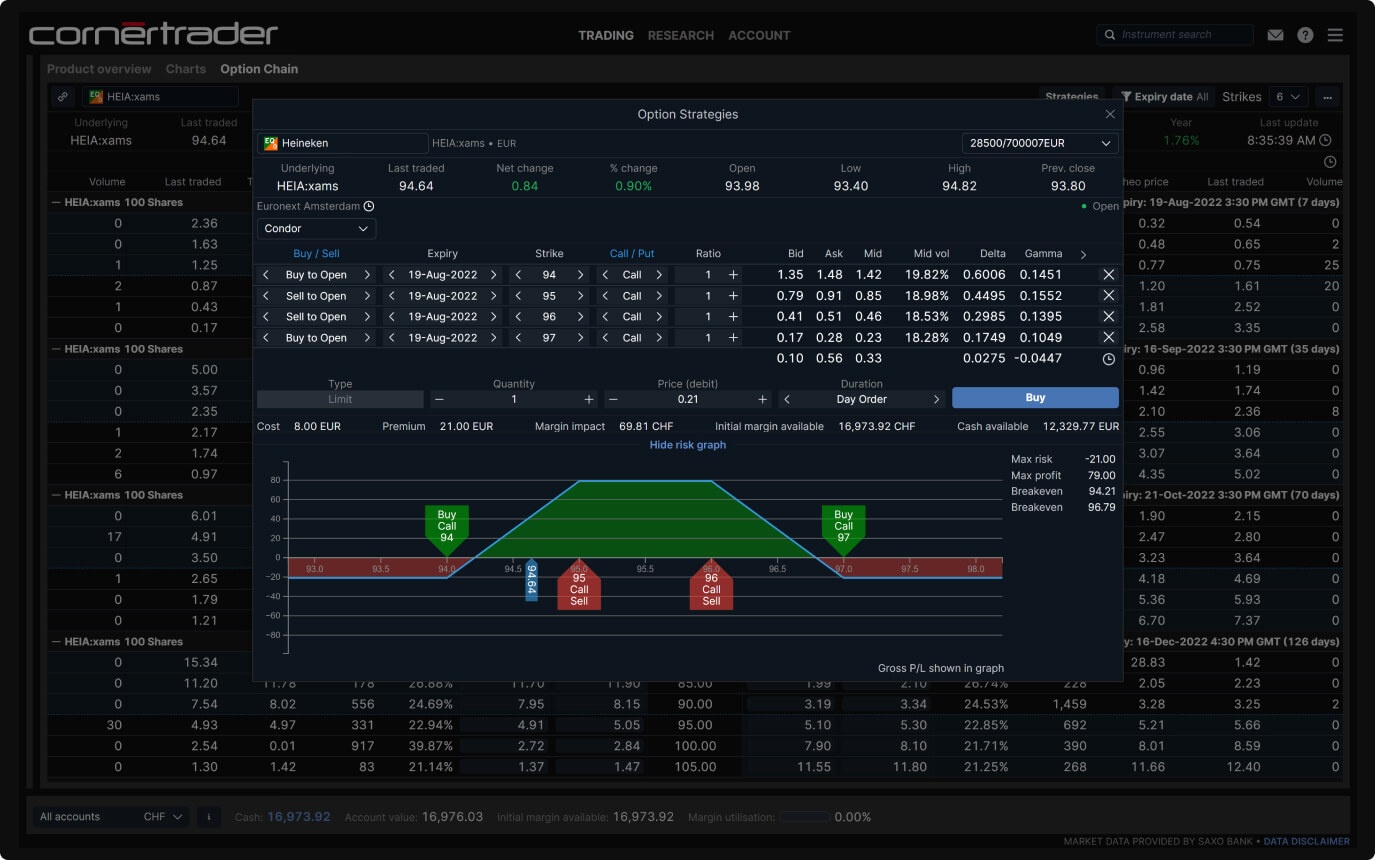Click the Instrument search field
The height and width of the screenshot is (860, 1375).
tap(1175, 35)
